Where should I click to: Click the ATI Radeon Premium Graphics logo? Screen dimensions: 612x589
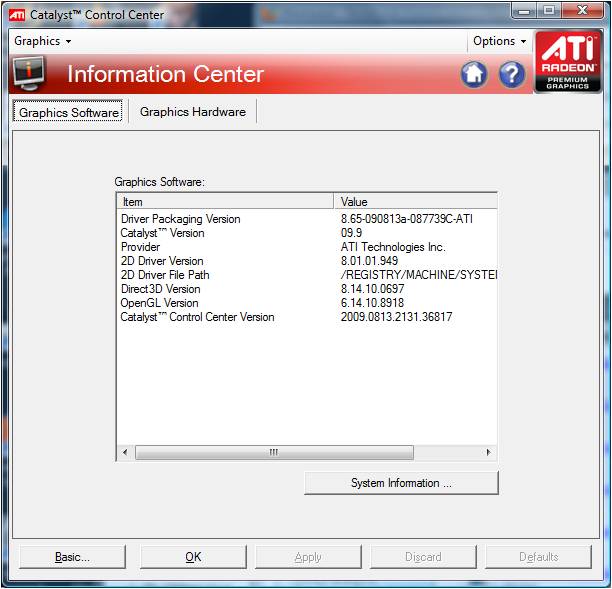point(568,62)
